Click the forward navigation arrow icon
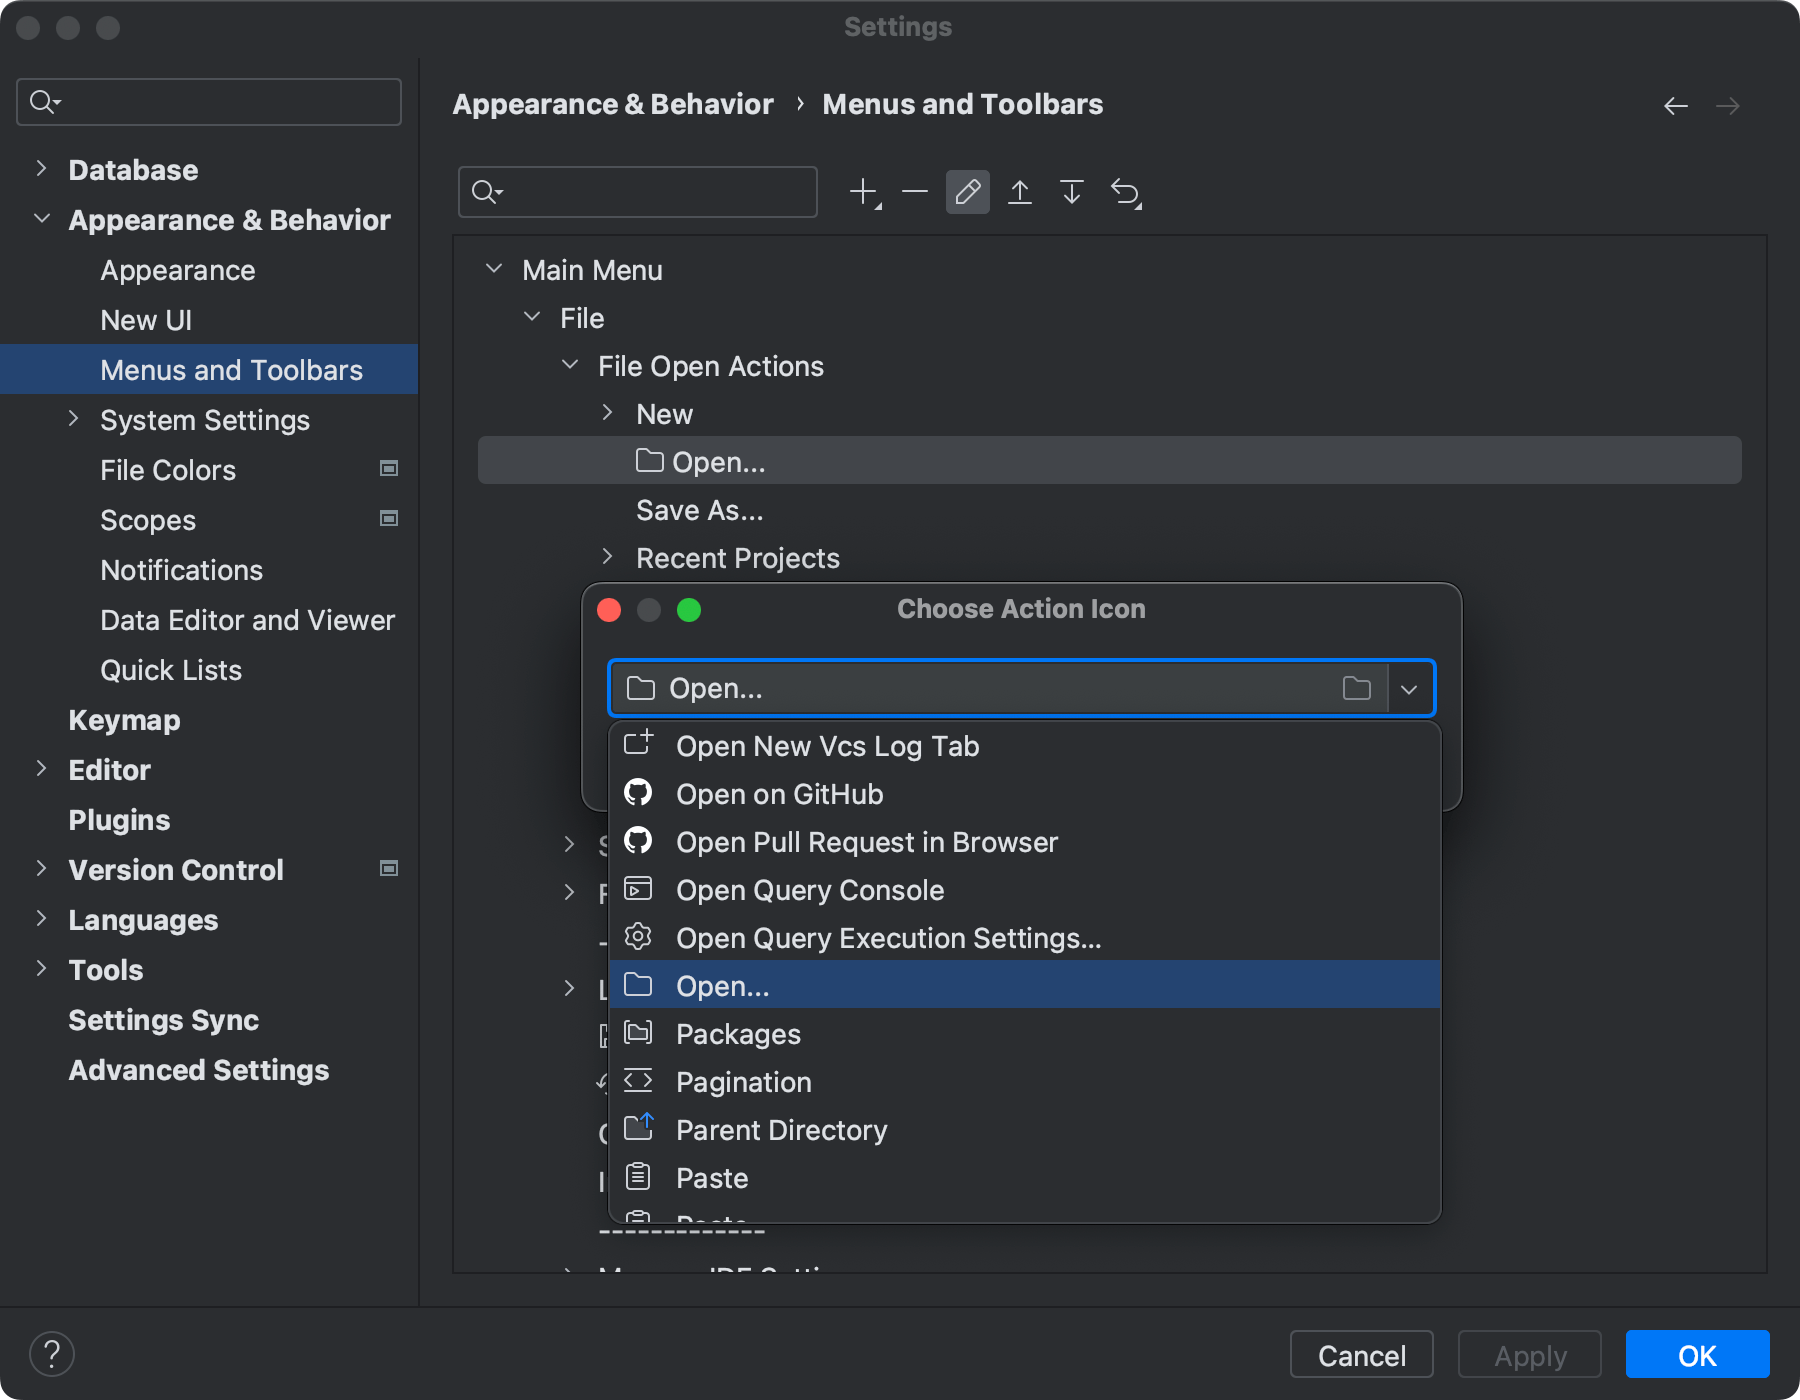The image size is (1800, 1400). 1728,106
